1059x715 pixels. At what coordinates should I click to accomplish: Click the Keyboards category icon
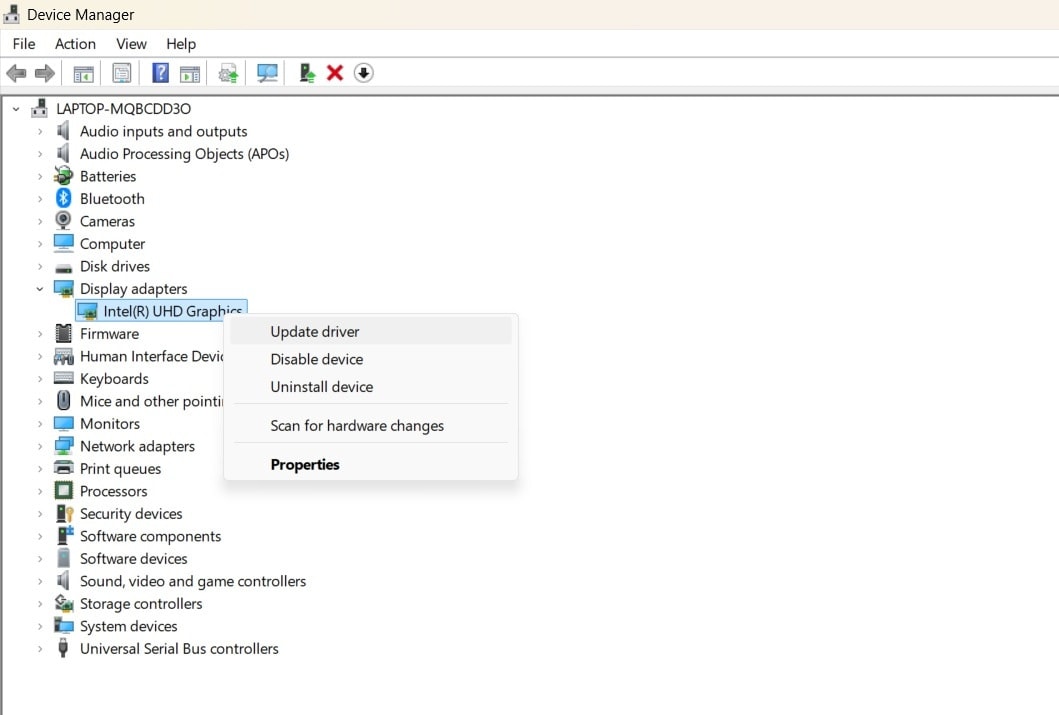63,378
